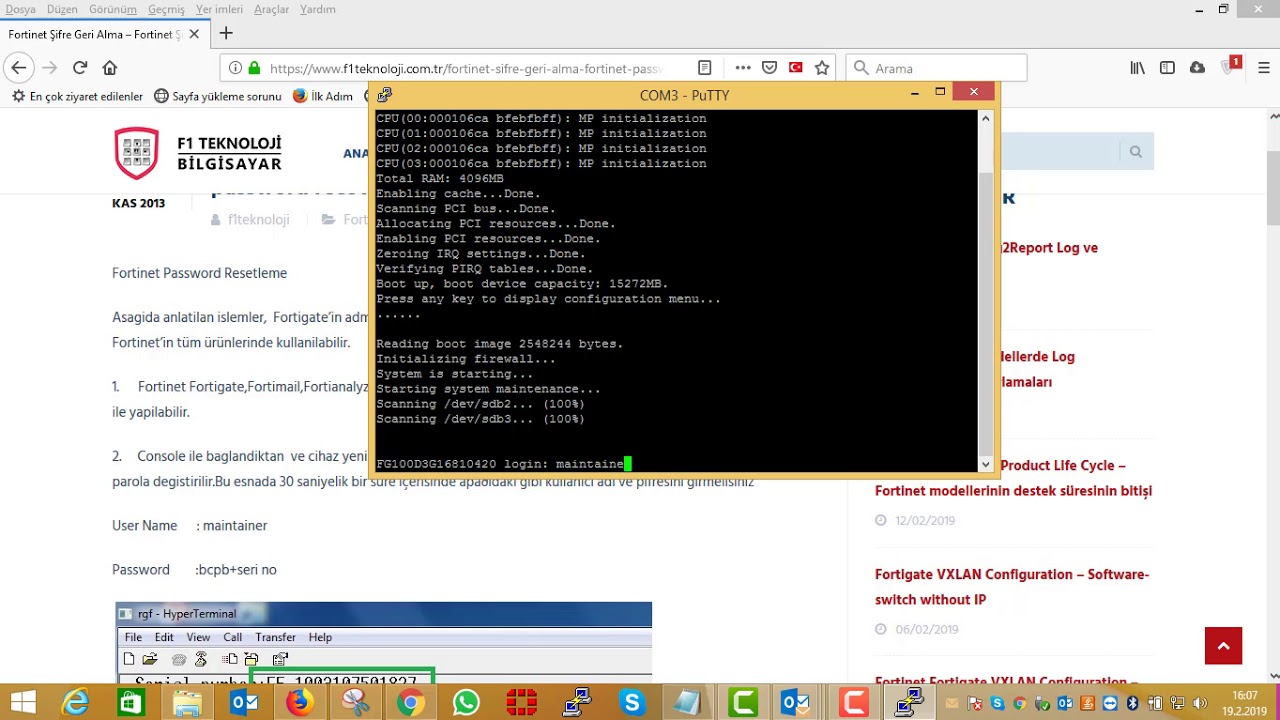Viewport: 1280px width, 720px height.
Task: Click the volume icon in the system tray
Action: pos(1201,704)
